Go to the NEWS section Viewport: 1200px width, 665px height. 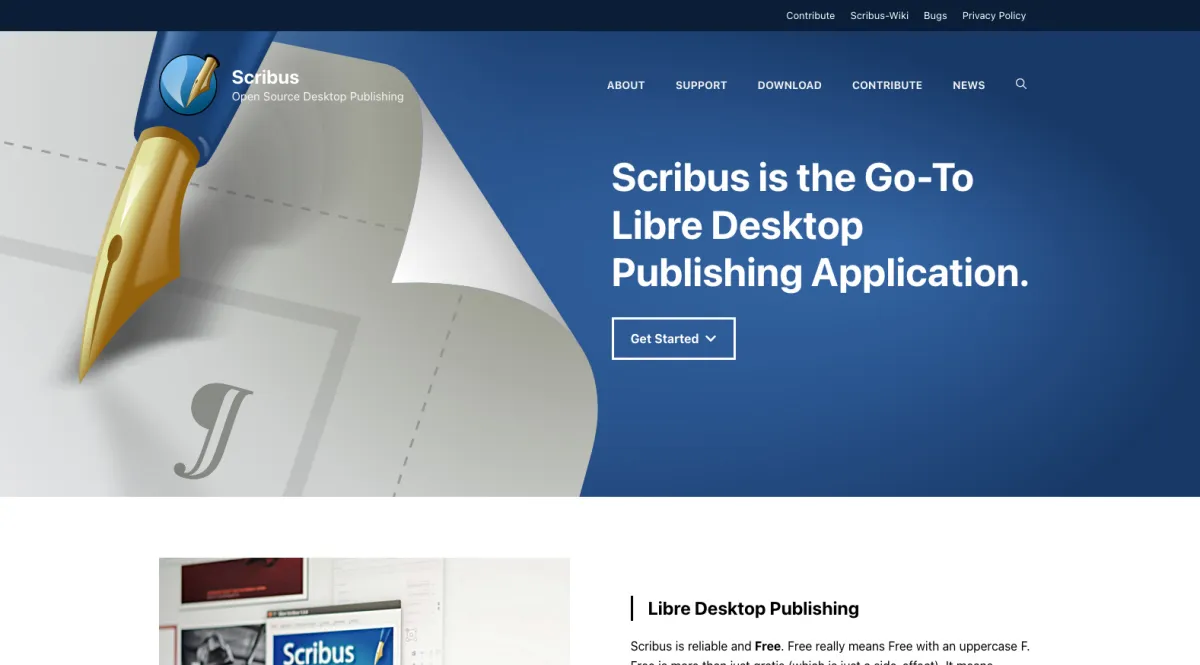(x=969, y=85)
